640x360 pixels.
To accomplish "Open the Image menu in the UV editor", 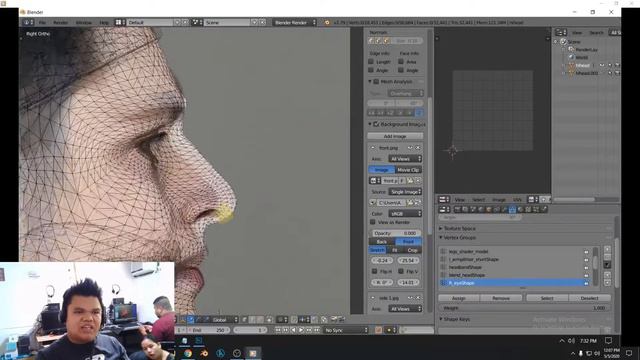I will pyautogui.click(x=499, y=200).
